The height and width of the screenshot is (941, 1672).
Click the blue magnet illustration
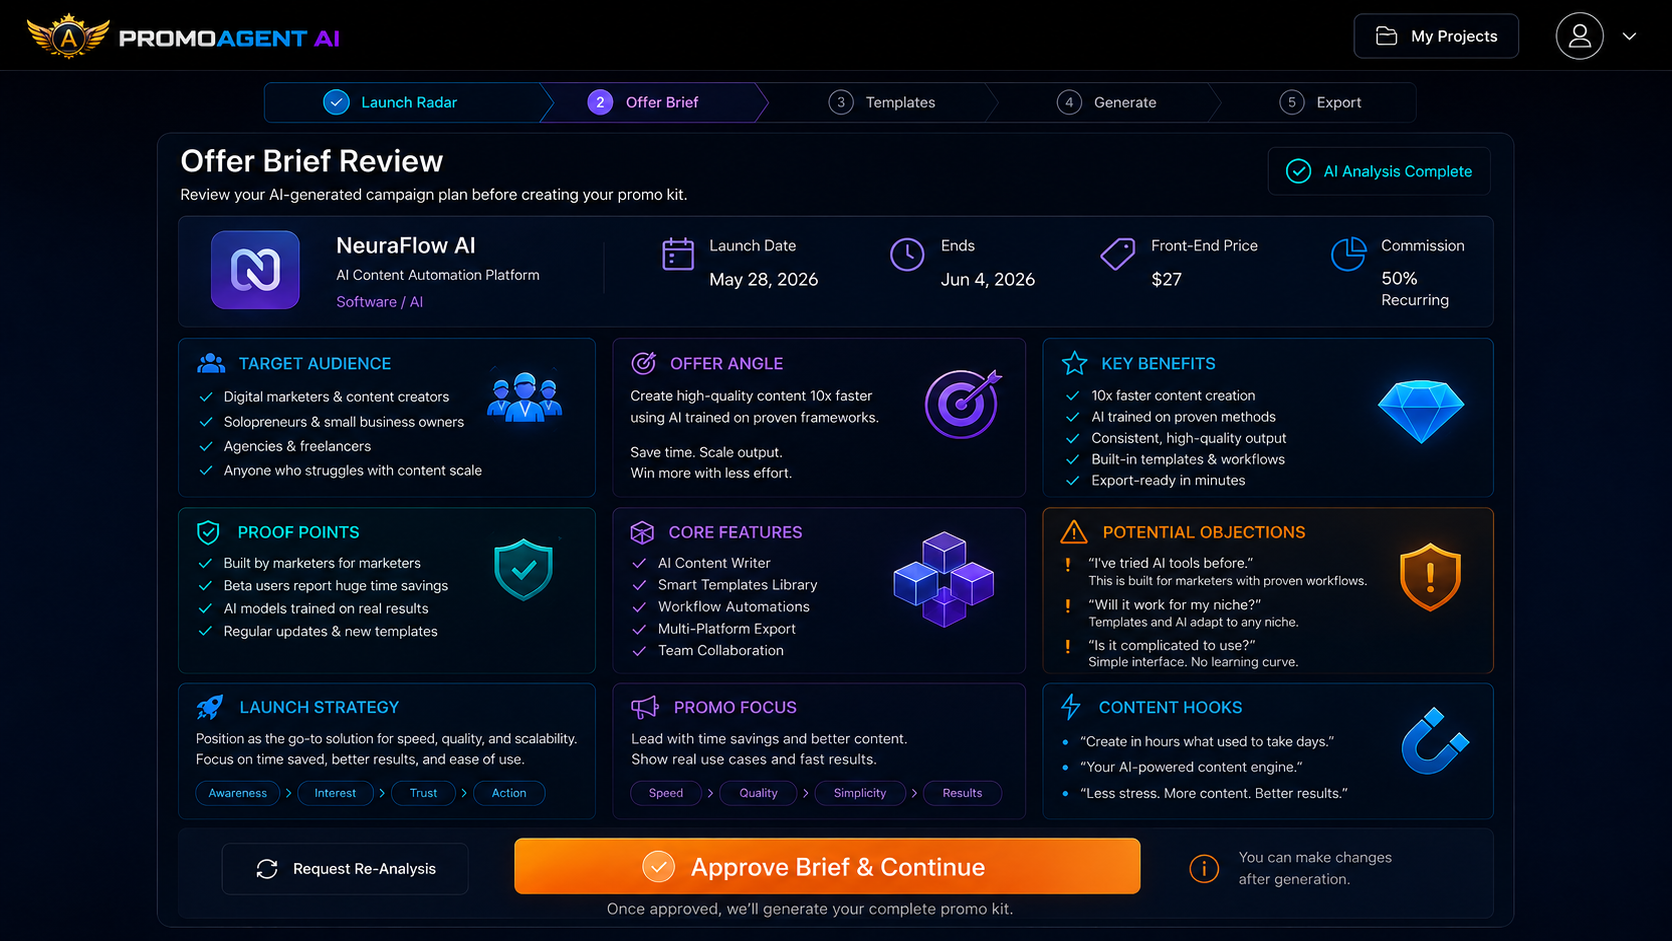pos(1434,741)
